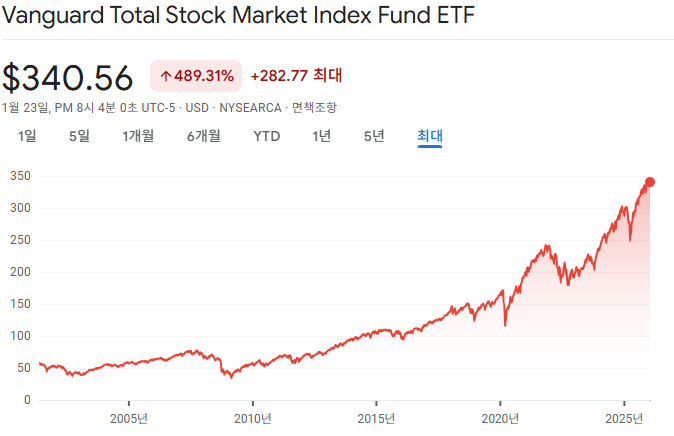Open the 1년 chart range
Viewport: 674px width, 436px height.
click(x=321, y=136)
